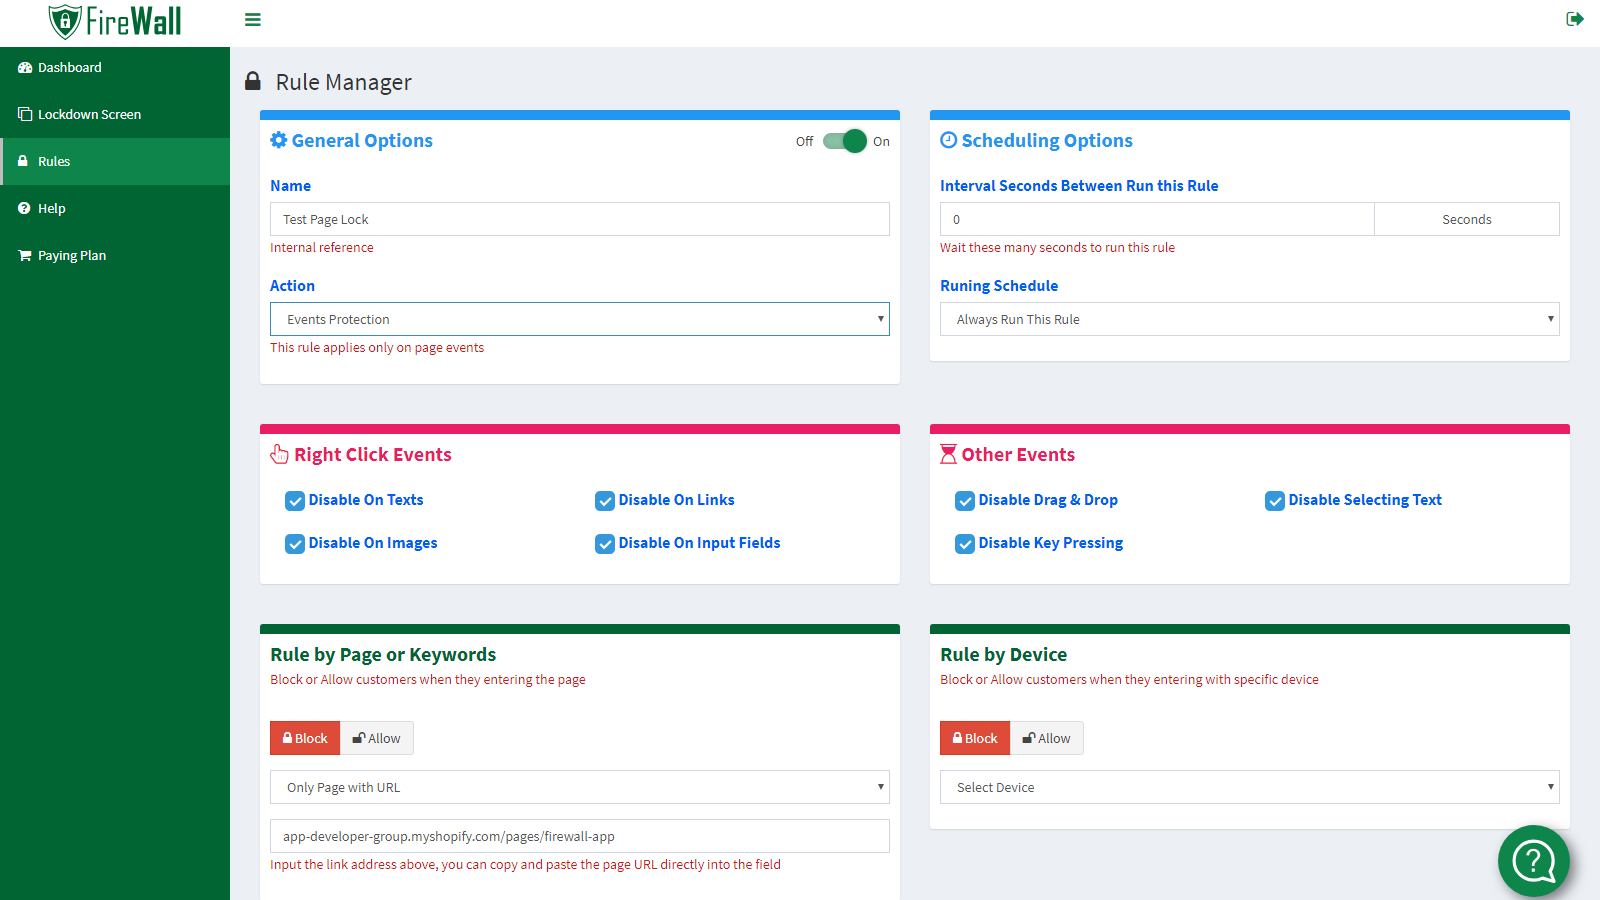Click the gear icon beside General Options
Screen dimensions: 1600x900
[279, 140]
